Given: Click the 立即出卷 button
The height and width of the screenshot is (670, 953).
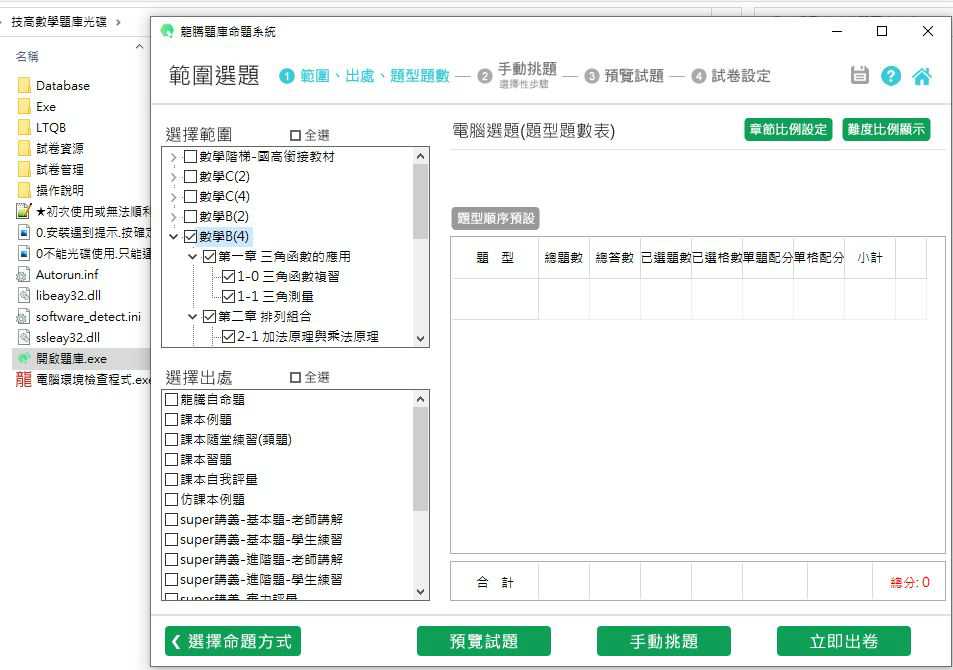Looking at the screenshot, I should coord(844,641).
